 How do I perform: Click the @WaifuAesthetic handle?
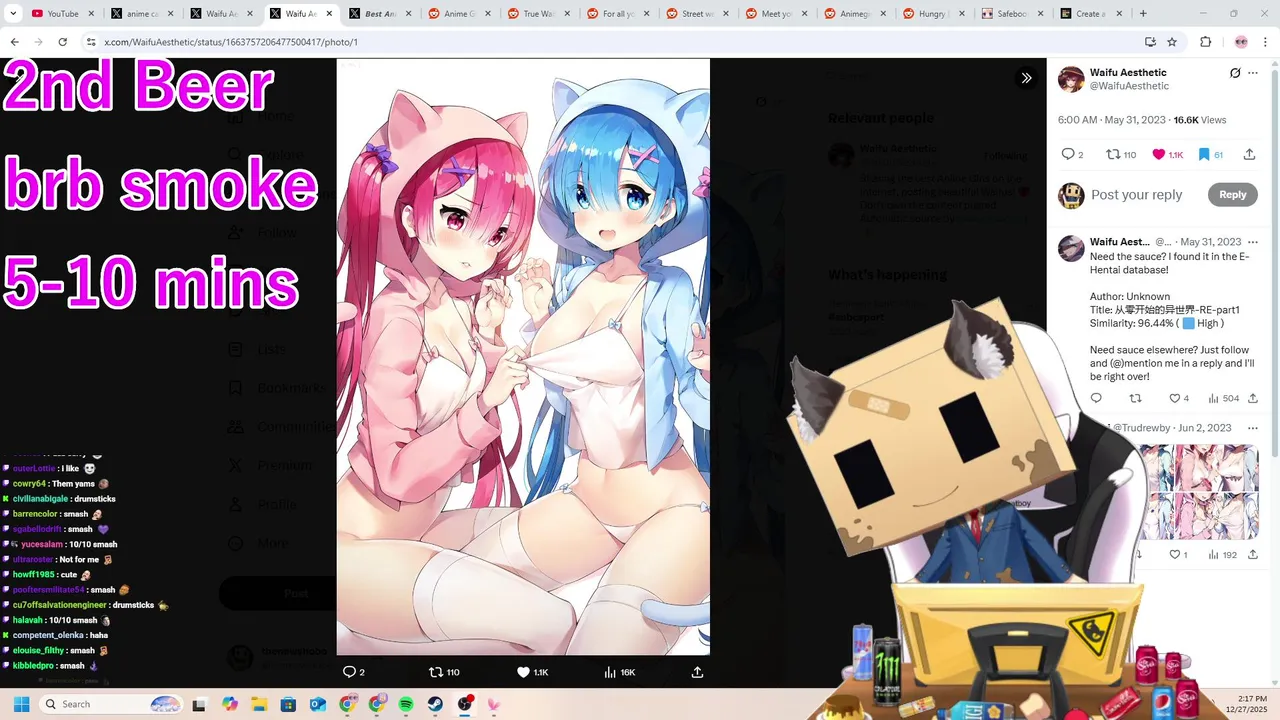(1129, 86)
